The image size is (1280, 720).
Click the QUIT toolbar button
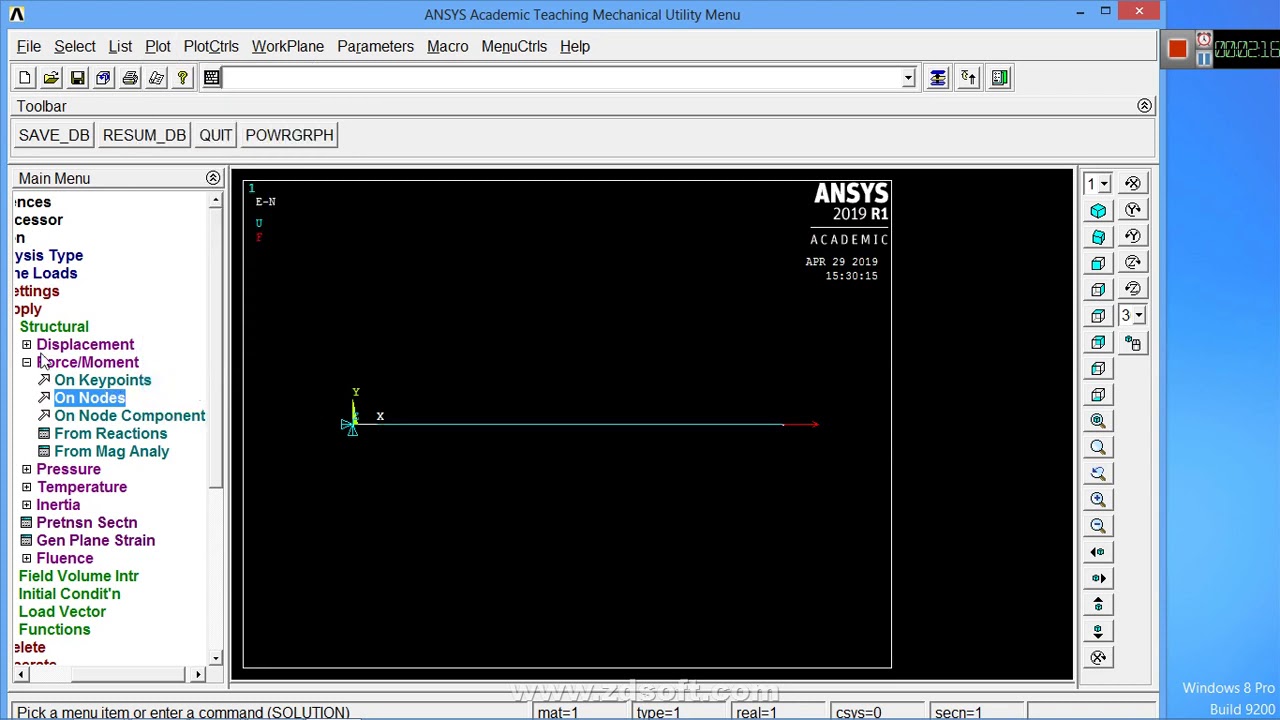(216, 135)
